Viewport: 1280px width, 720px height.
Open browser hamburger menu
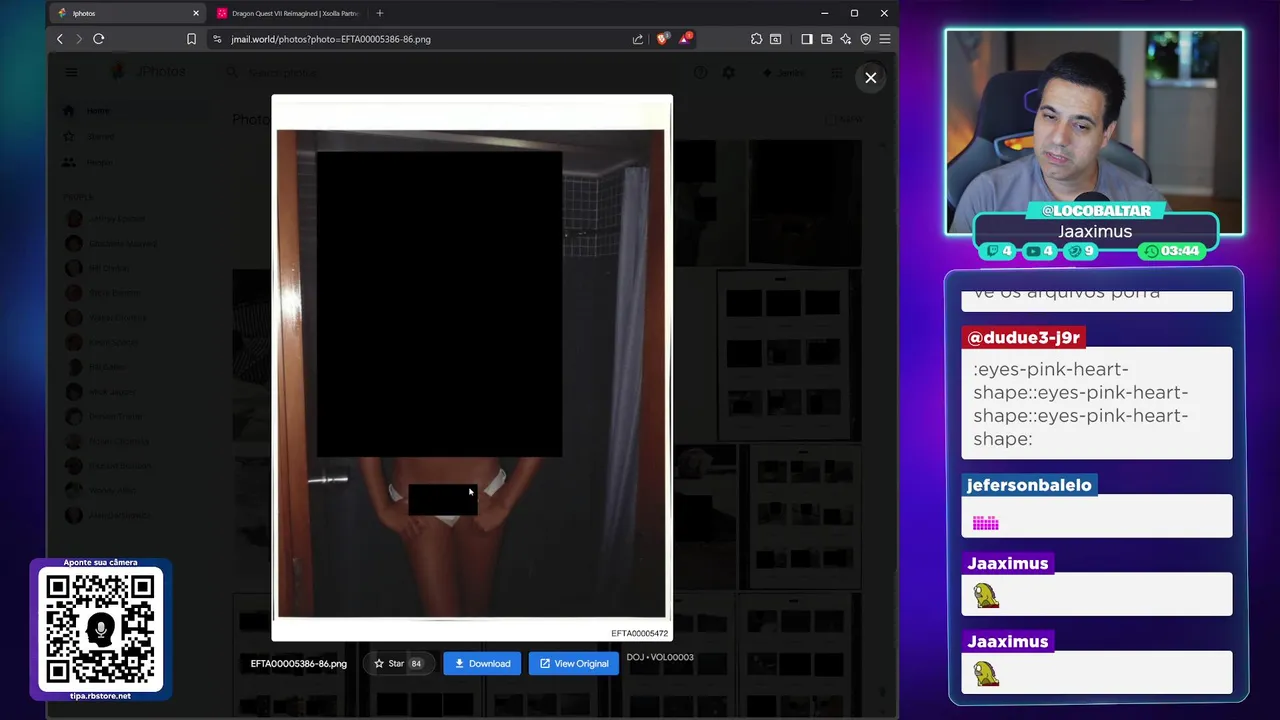click(x=885, y=39)
